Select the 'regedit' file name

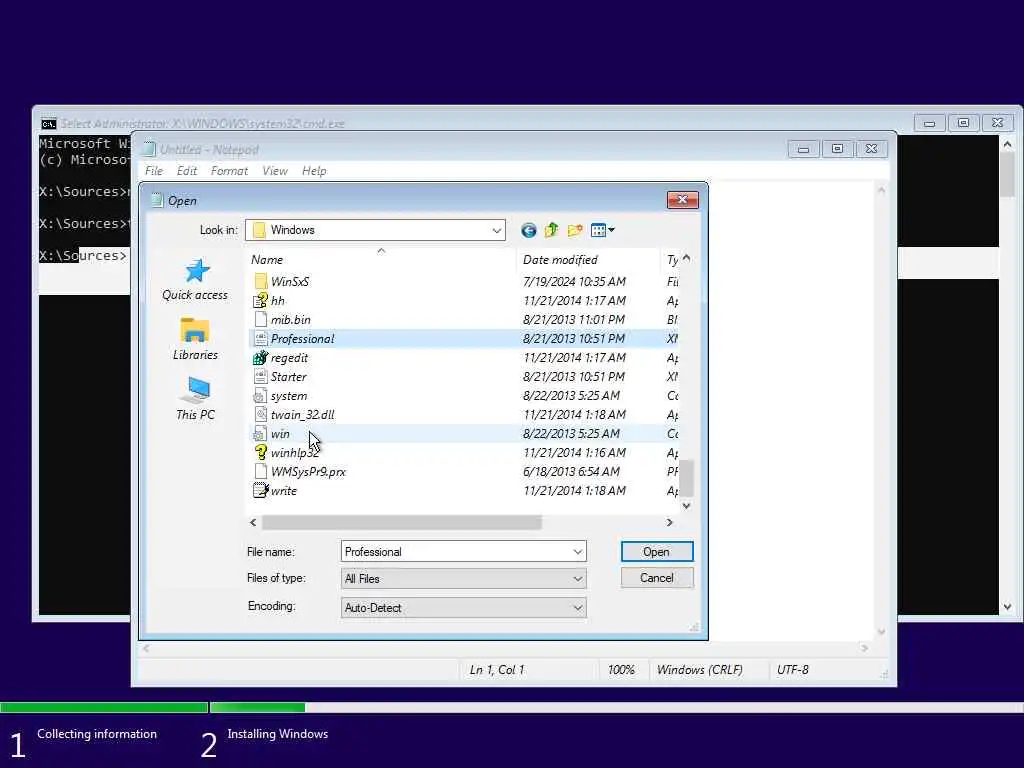click(289, 358)
